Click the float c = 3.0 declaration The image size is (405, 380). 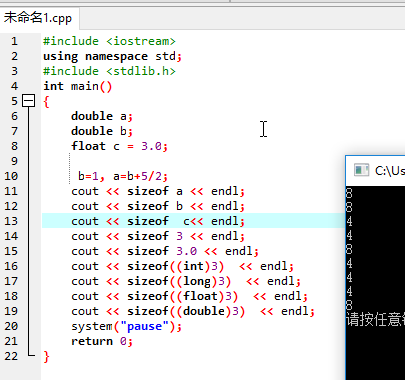[x=119, y=146]
